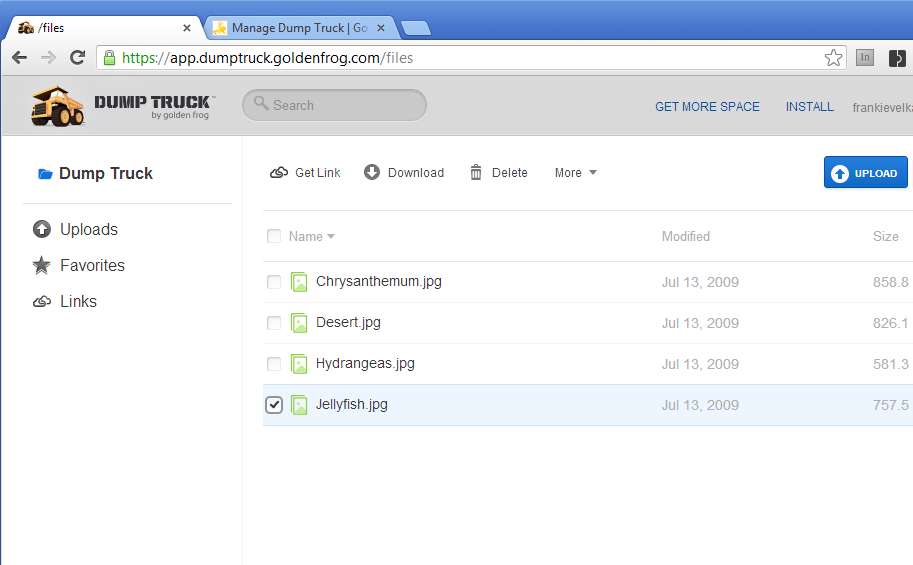Open the GET MORE SPACE link
Image resolution: width=913 pixels, height=565 pixels.
707,107
